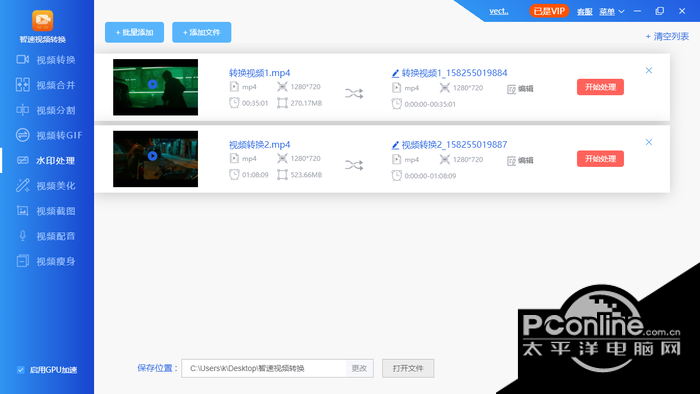Click the output resolution icon for 转换视频1
Screen dimensions: 700x394
coord(445,88)
